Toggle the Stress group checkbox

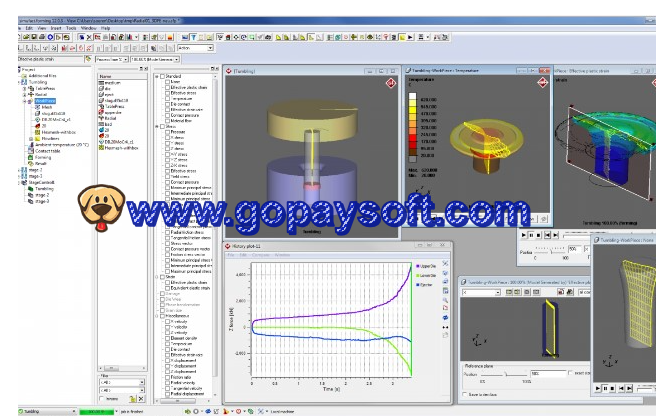click(x=162, y=126)
